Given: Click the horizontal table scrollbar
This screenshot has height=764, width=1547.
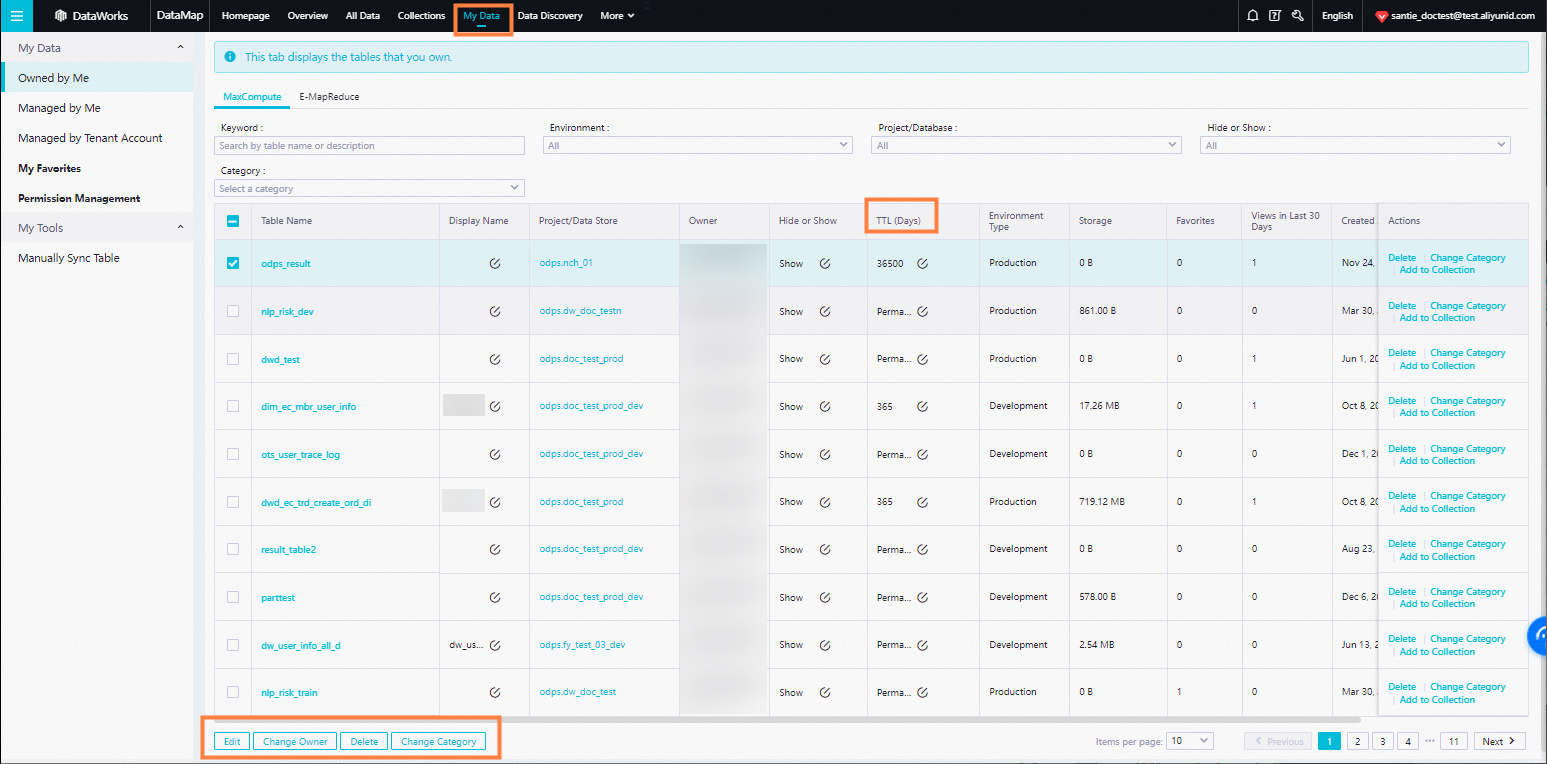Looking at the screenshot, I should pyautogui.click(x=787, y=719).
